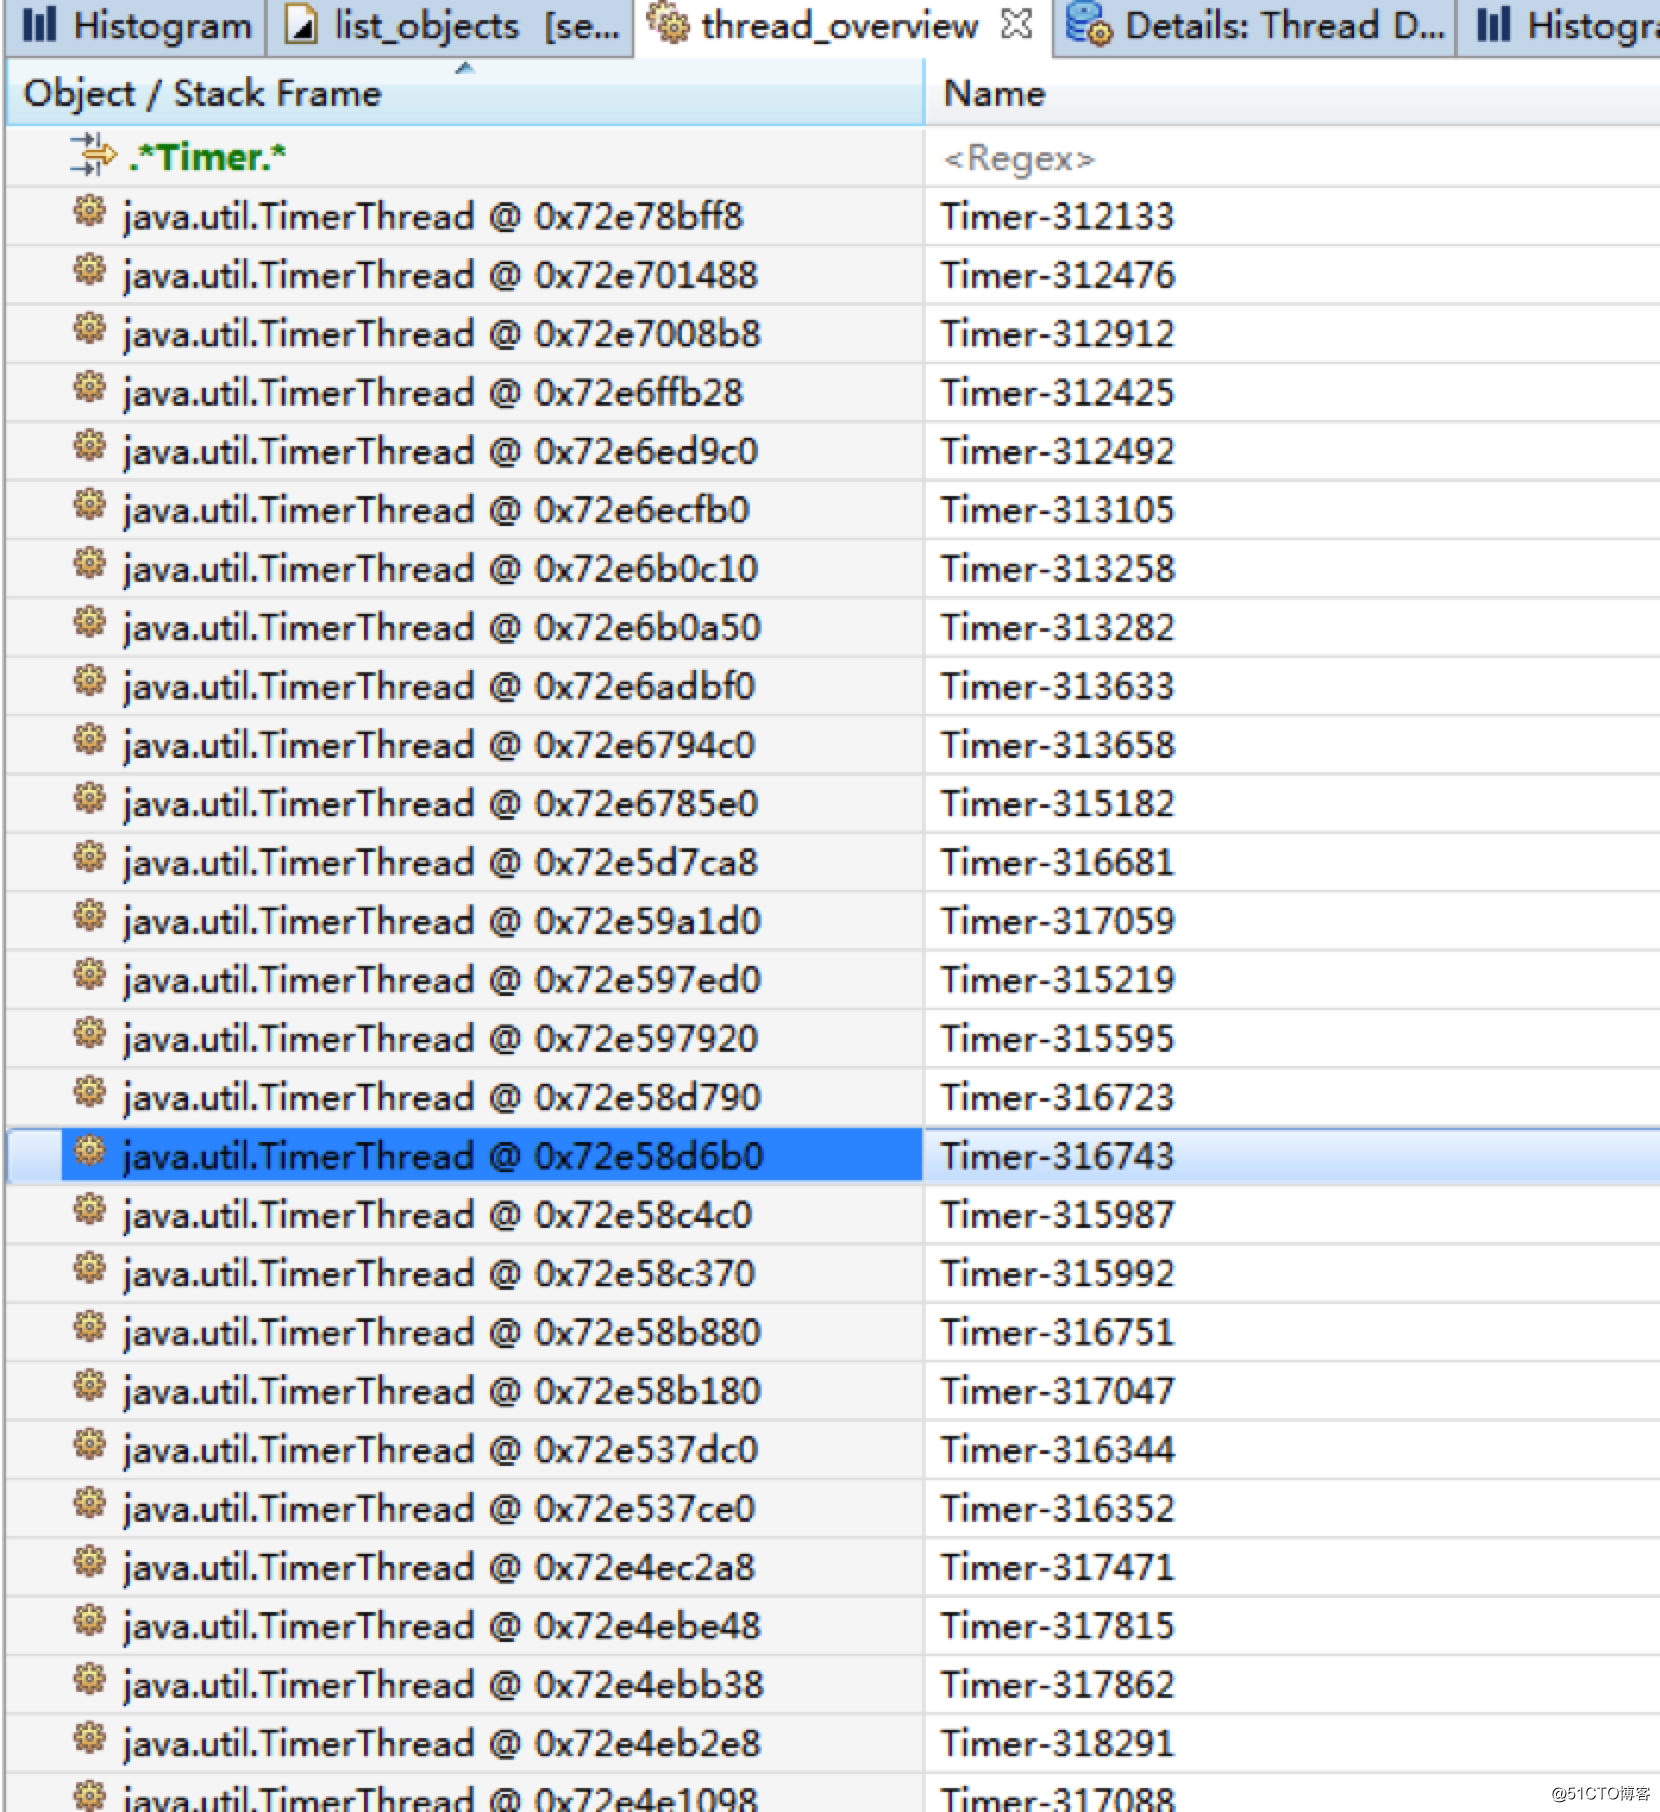The image size is (1660, 1812).
Task: Click thread icon of TimerThread 0x72e6adbf0
Action: pos(89,682)
